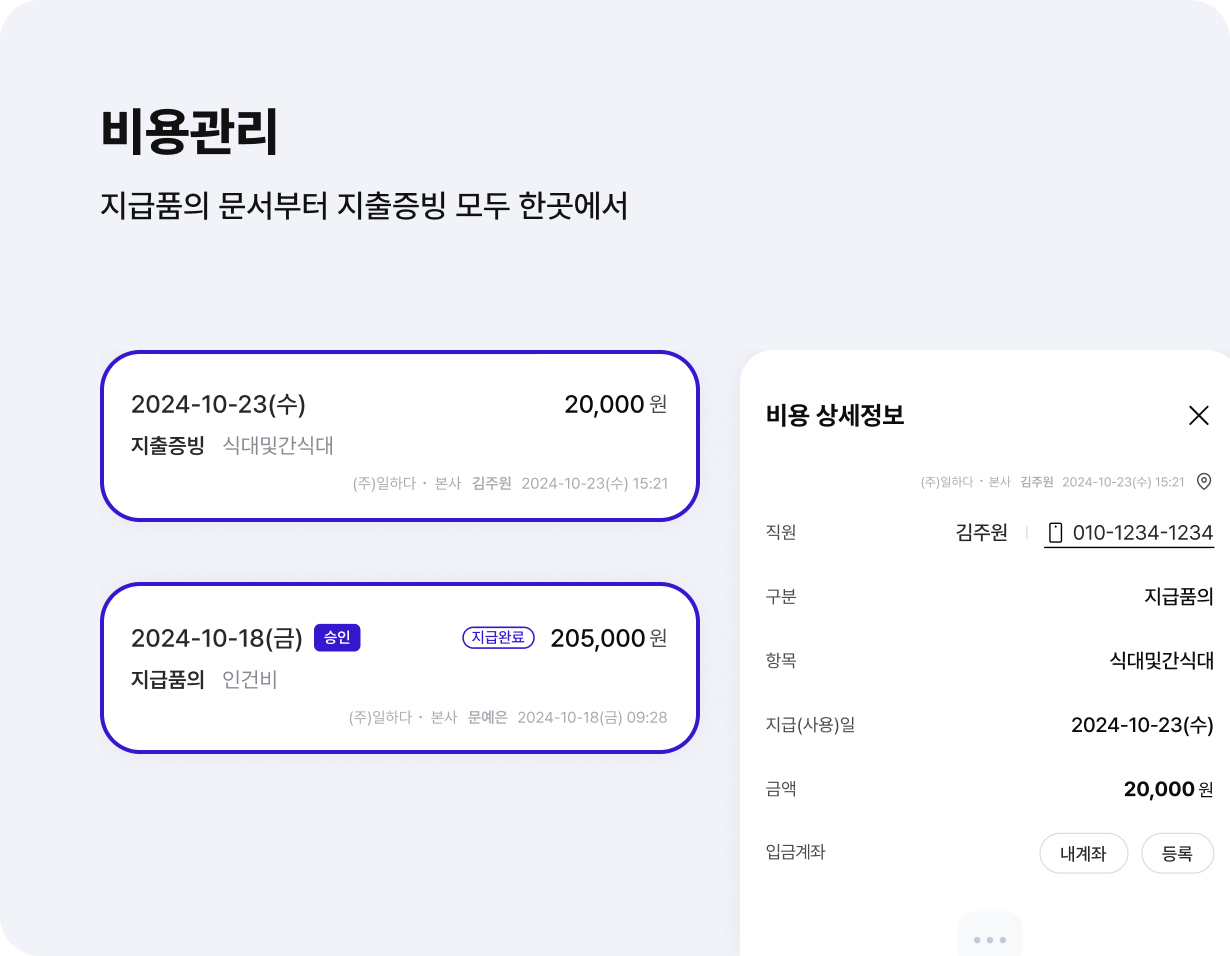Click the employee name 김주원 in details
The width and height of the screenshot is (1230, 956).
982,533
